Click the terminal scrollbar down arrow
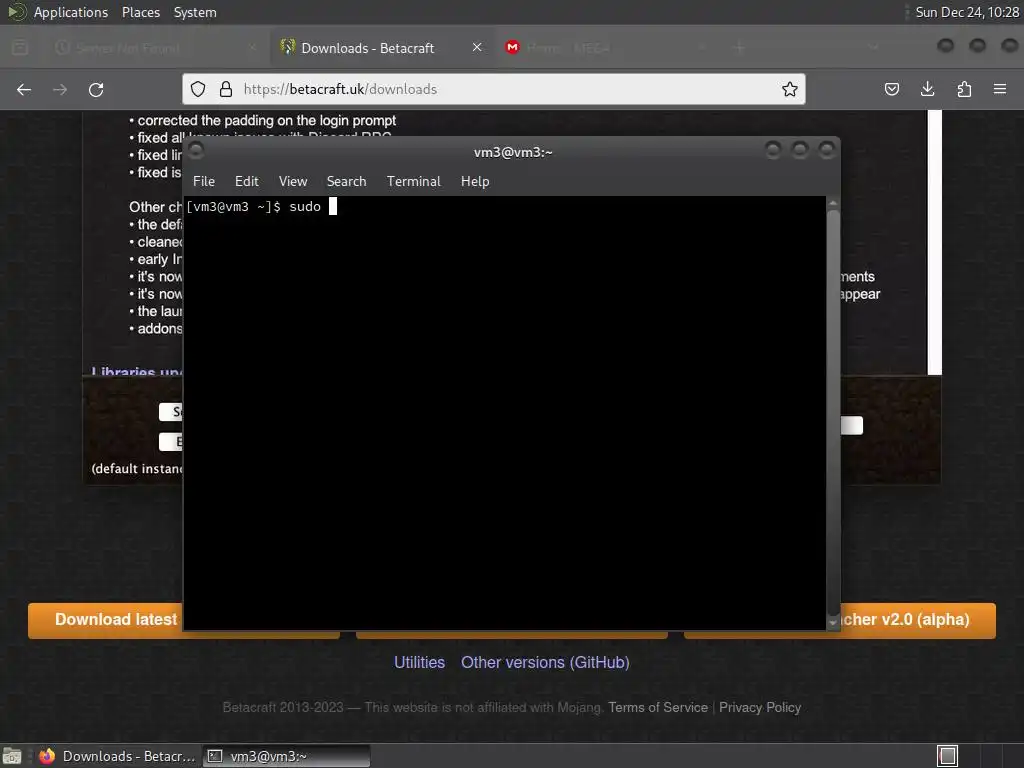This screenshot has height=768, width=1024. 833,623
